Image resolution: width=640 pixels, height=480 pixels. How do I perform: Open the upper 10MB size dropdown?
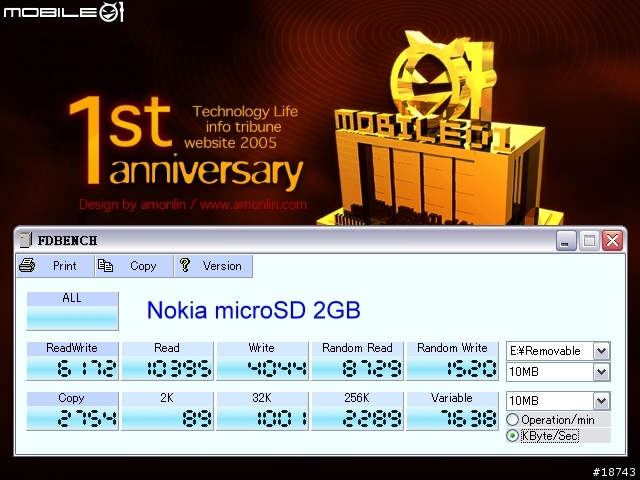coord(601,372)
